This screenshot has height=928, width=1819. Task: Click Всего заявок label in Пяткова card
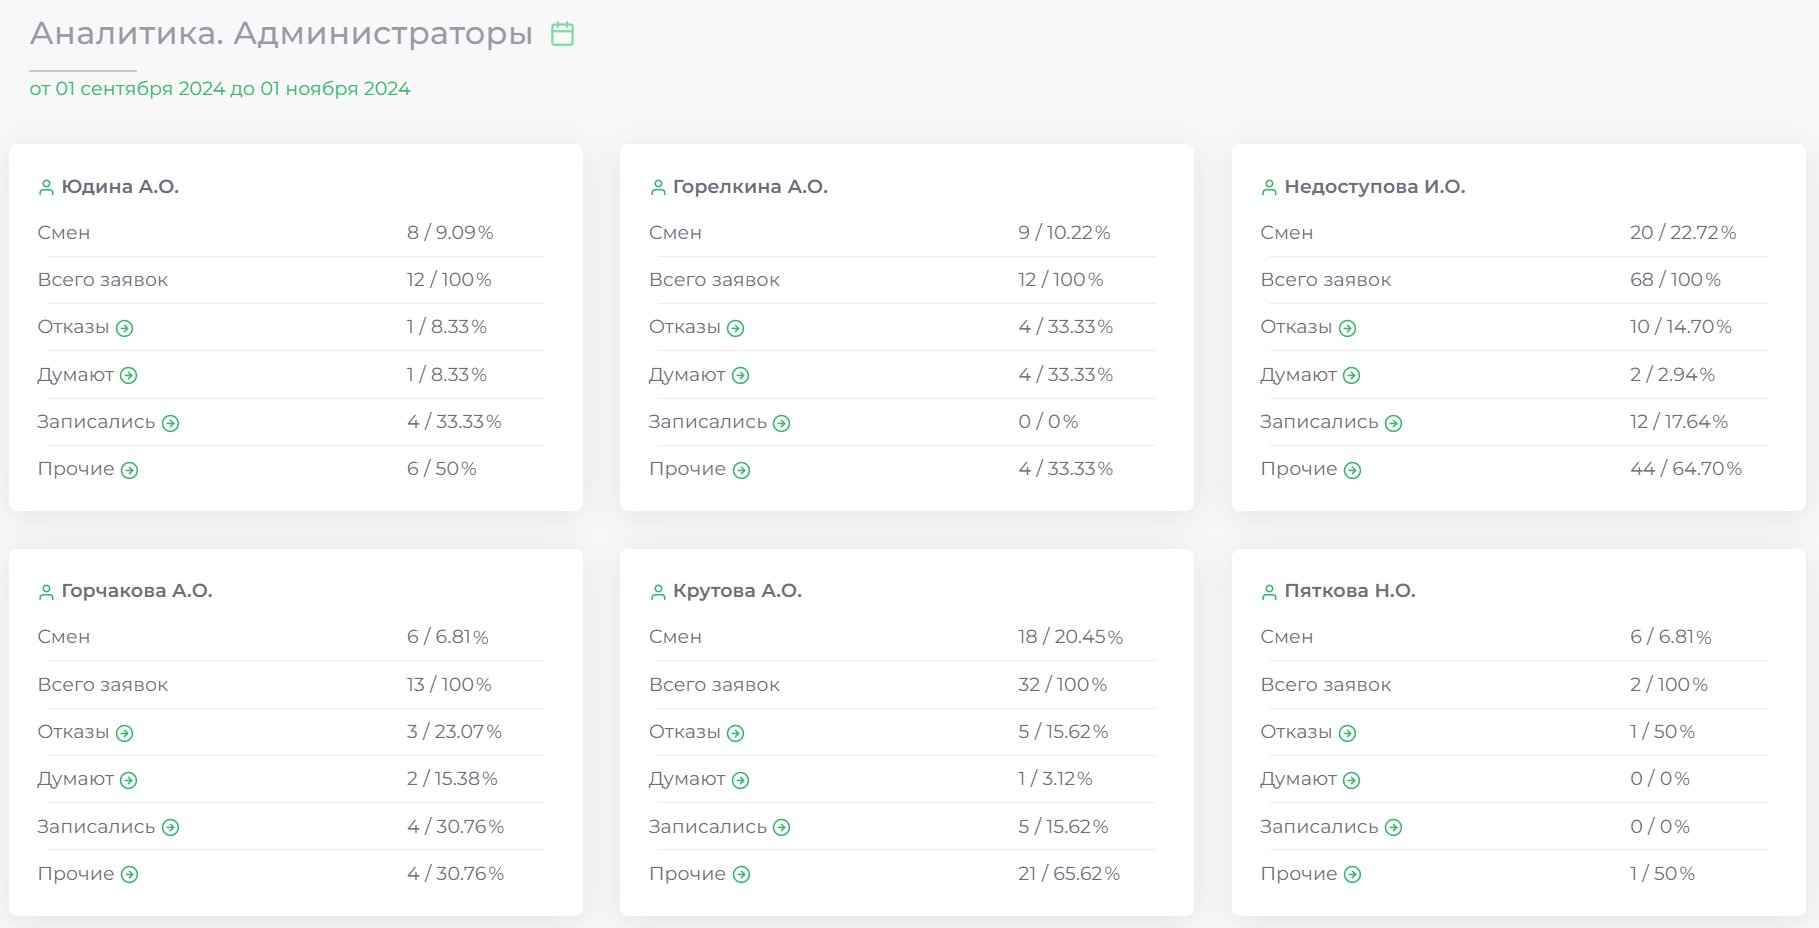tap(1326, 685)
